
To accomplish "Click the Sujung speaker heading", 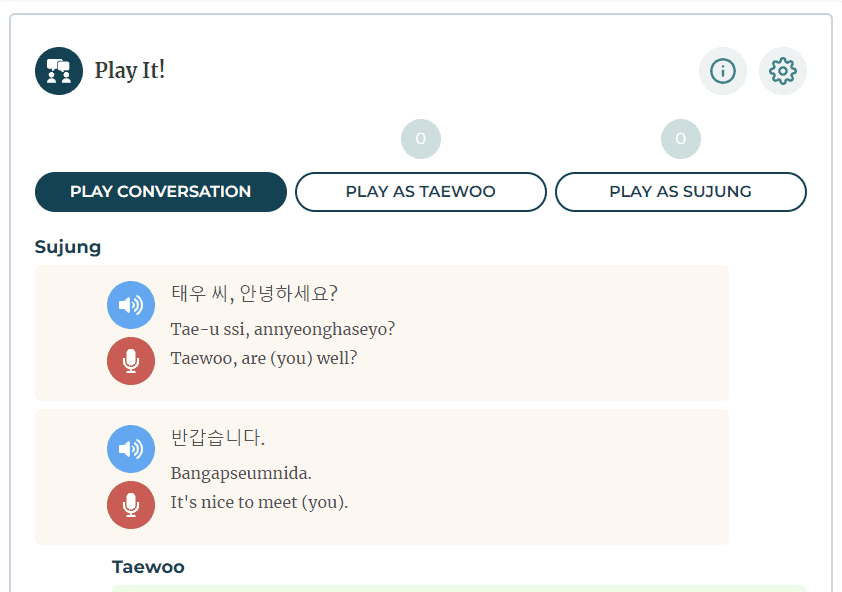I will (x=68, y=246).
